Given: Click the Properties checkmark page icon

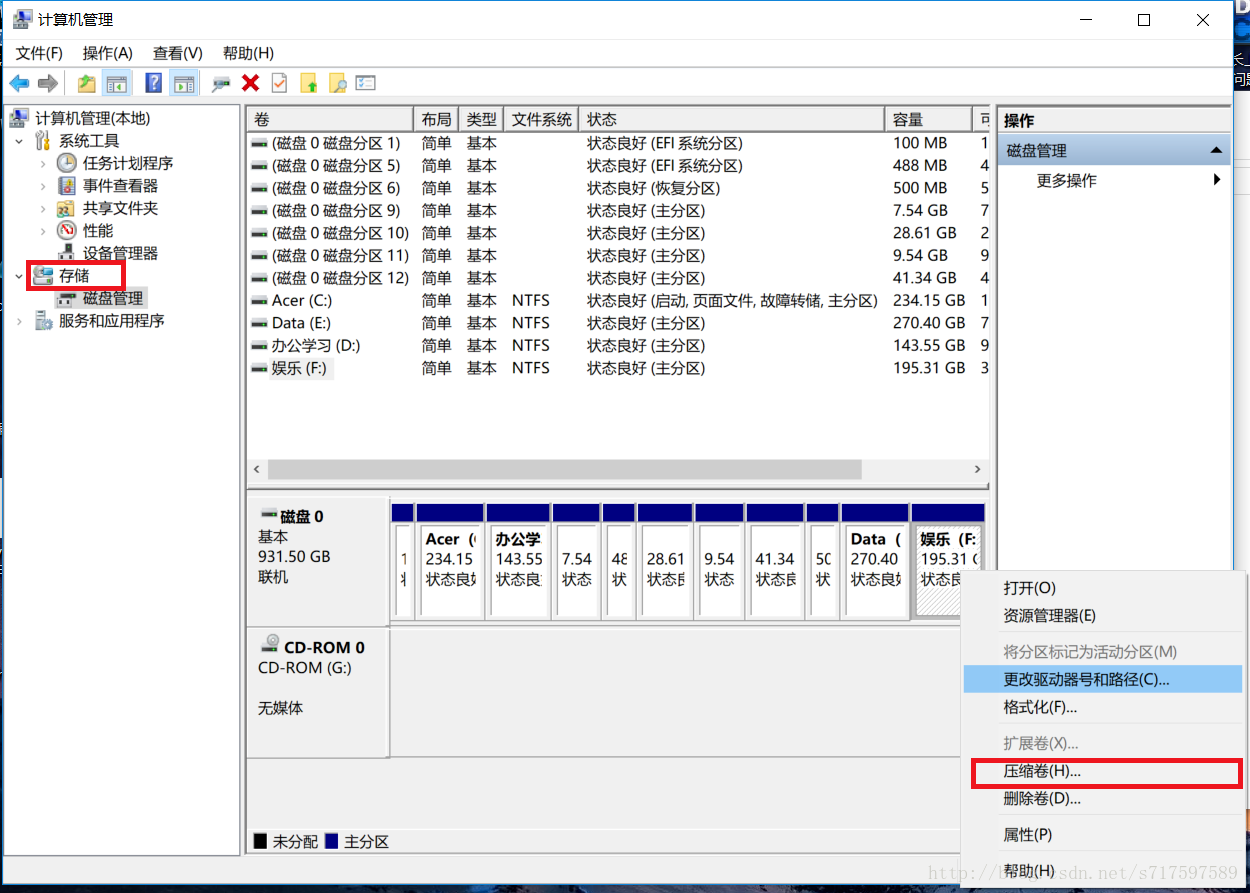Looking at the screenshot, I should (280, 83).
